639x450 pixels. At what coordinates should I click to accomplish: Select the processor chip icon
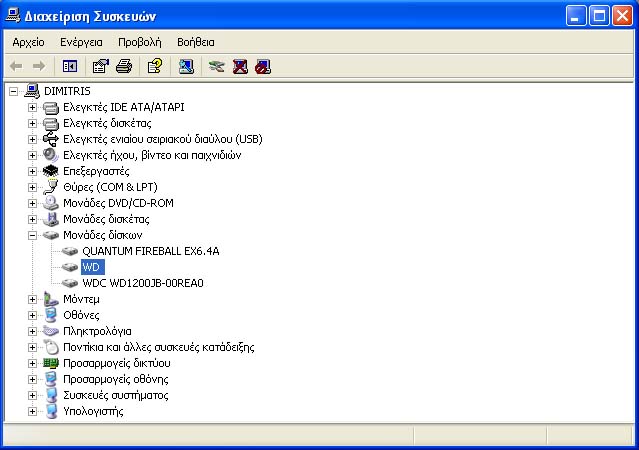pyautogui.click(x=51, y=171)
